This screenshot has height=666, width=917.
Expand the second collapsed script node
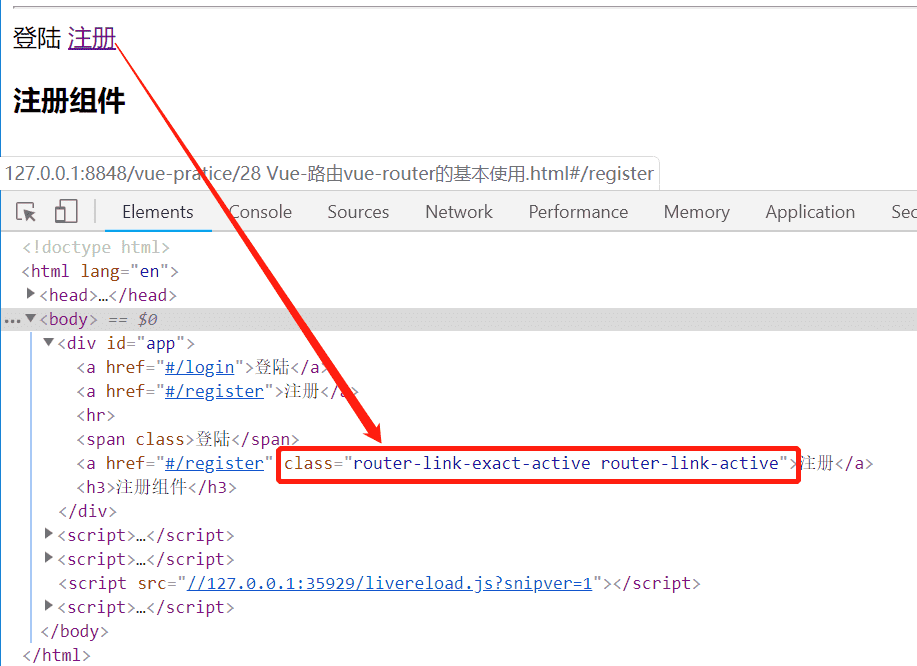[x=49, y=557]
